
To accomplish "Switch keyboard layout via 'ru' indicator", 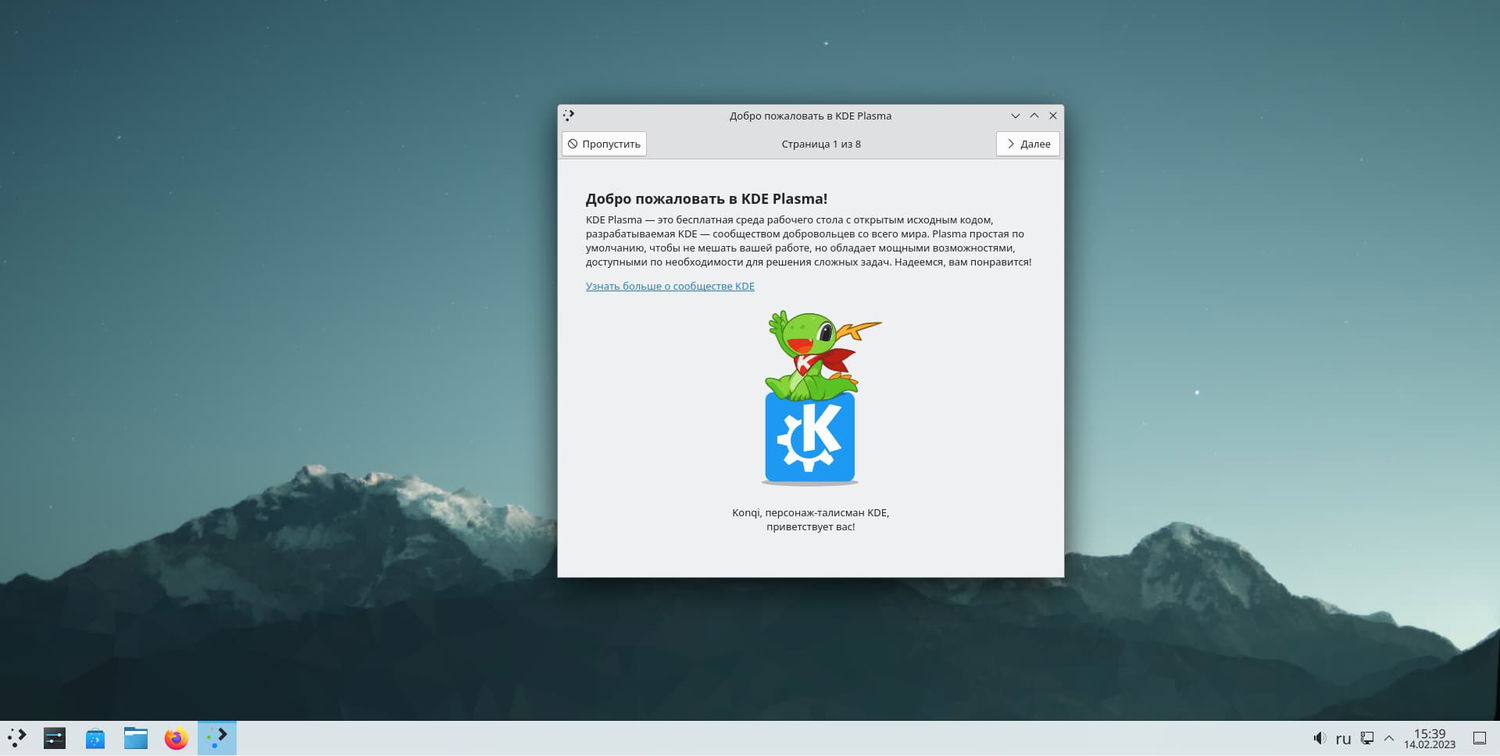I will [1343, 738].
